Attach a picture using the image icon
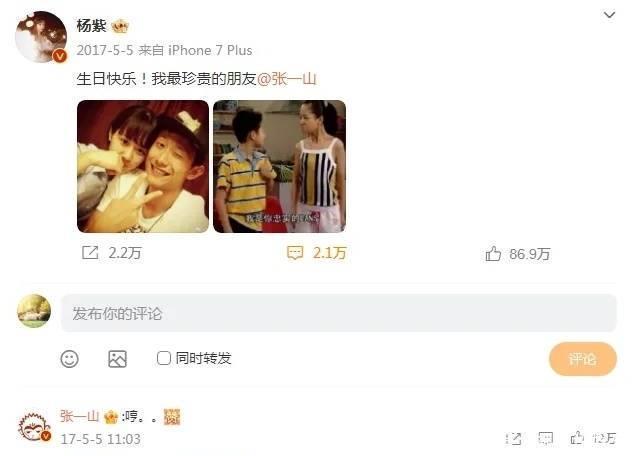The image size is (635, 456). [117, 359]
